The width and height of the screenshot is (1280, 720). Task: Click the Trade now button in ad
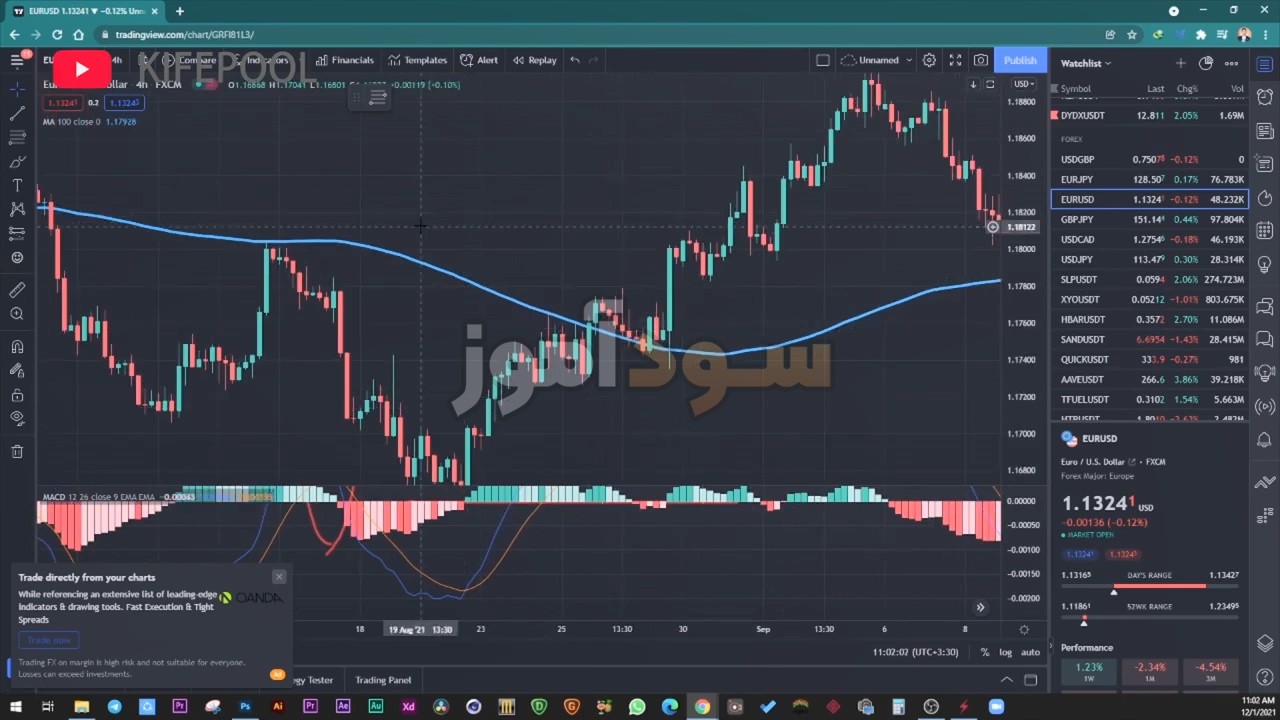(x=49, y=640)
